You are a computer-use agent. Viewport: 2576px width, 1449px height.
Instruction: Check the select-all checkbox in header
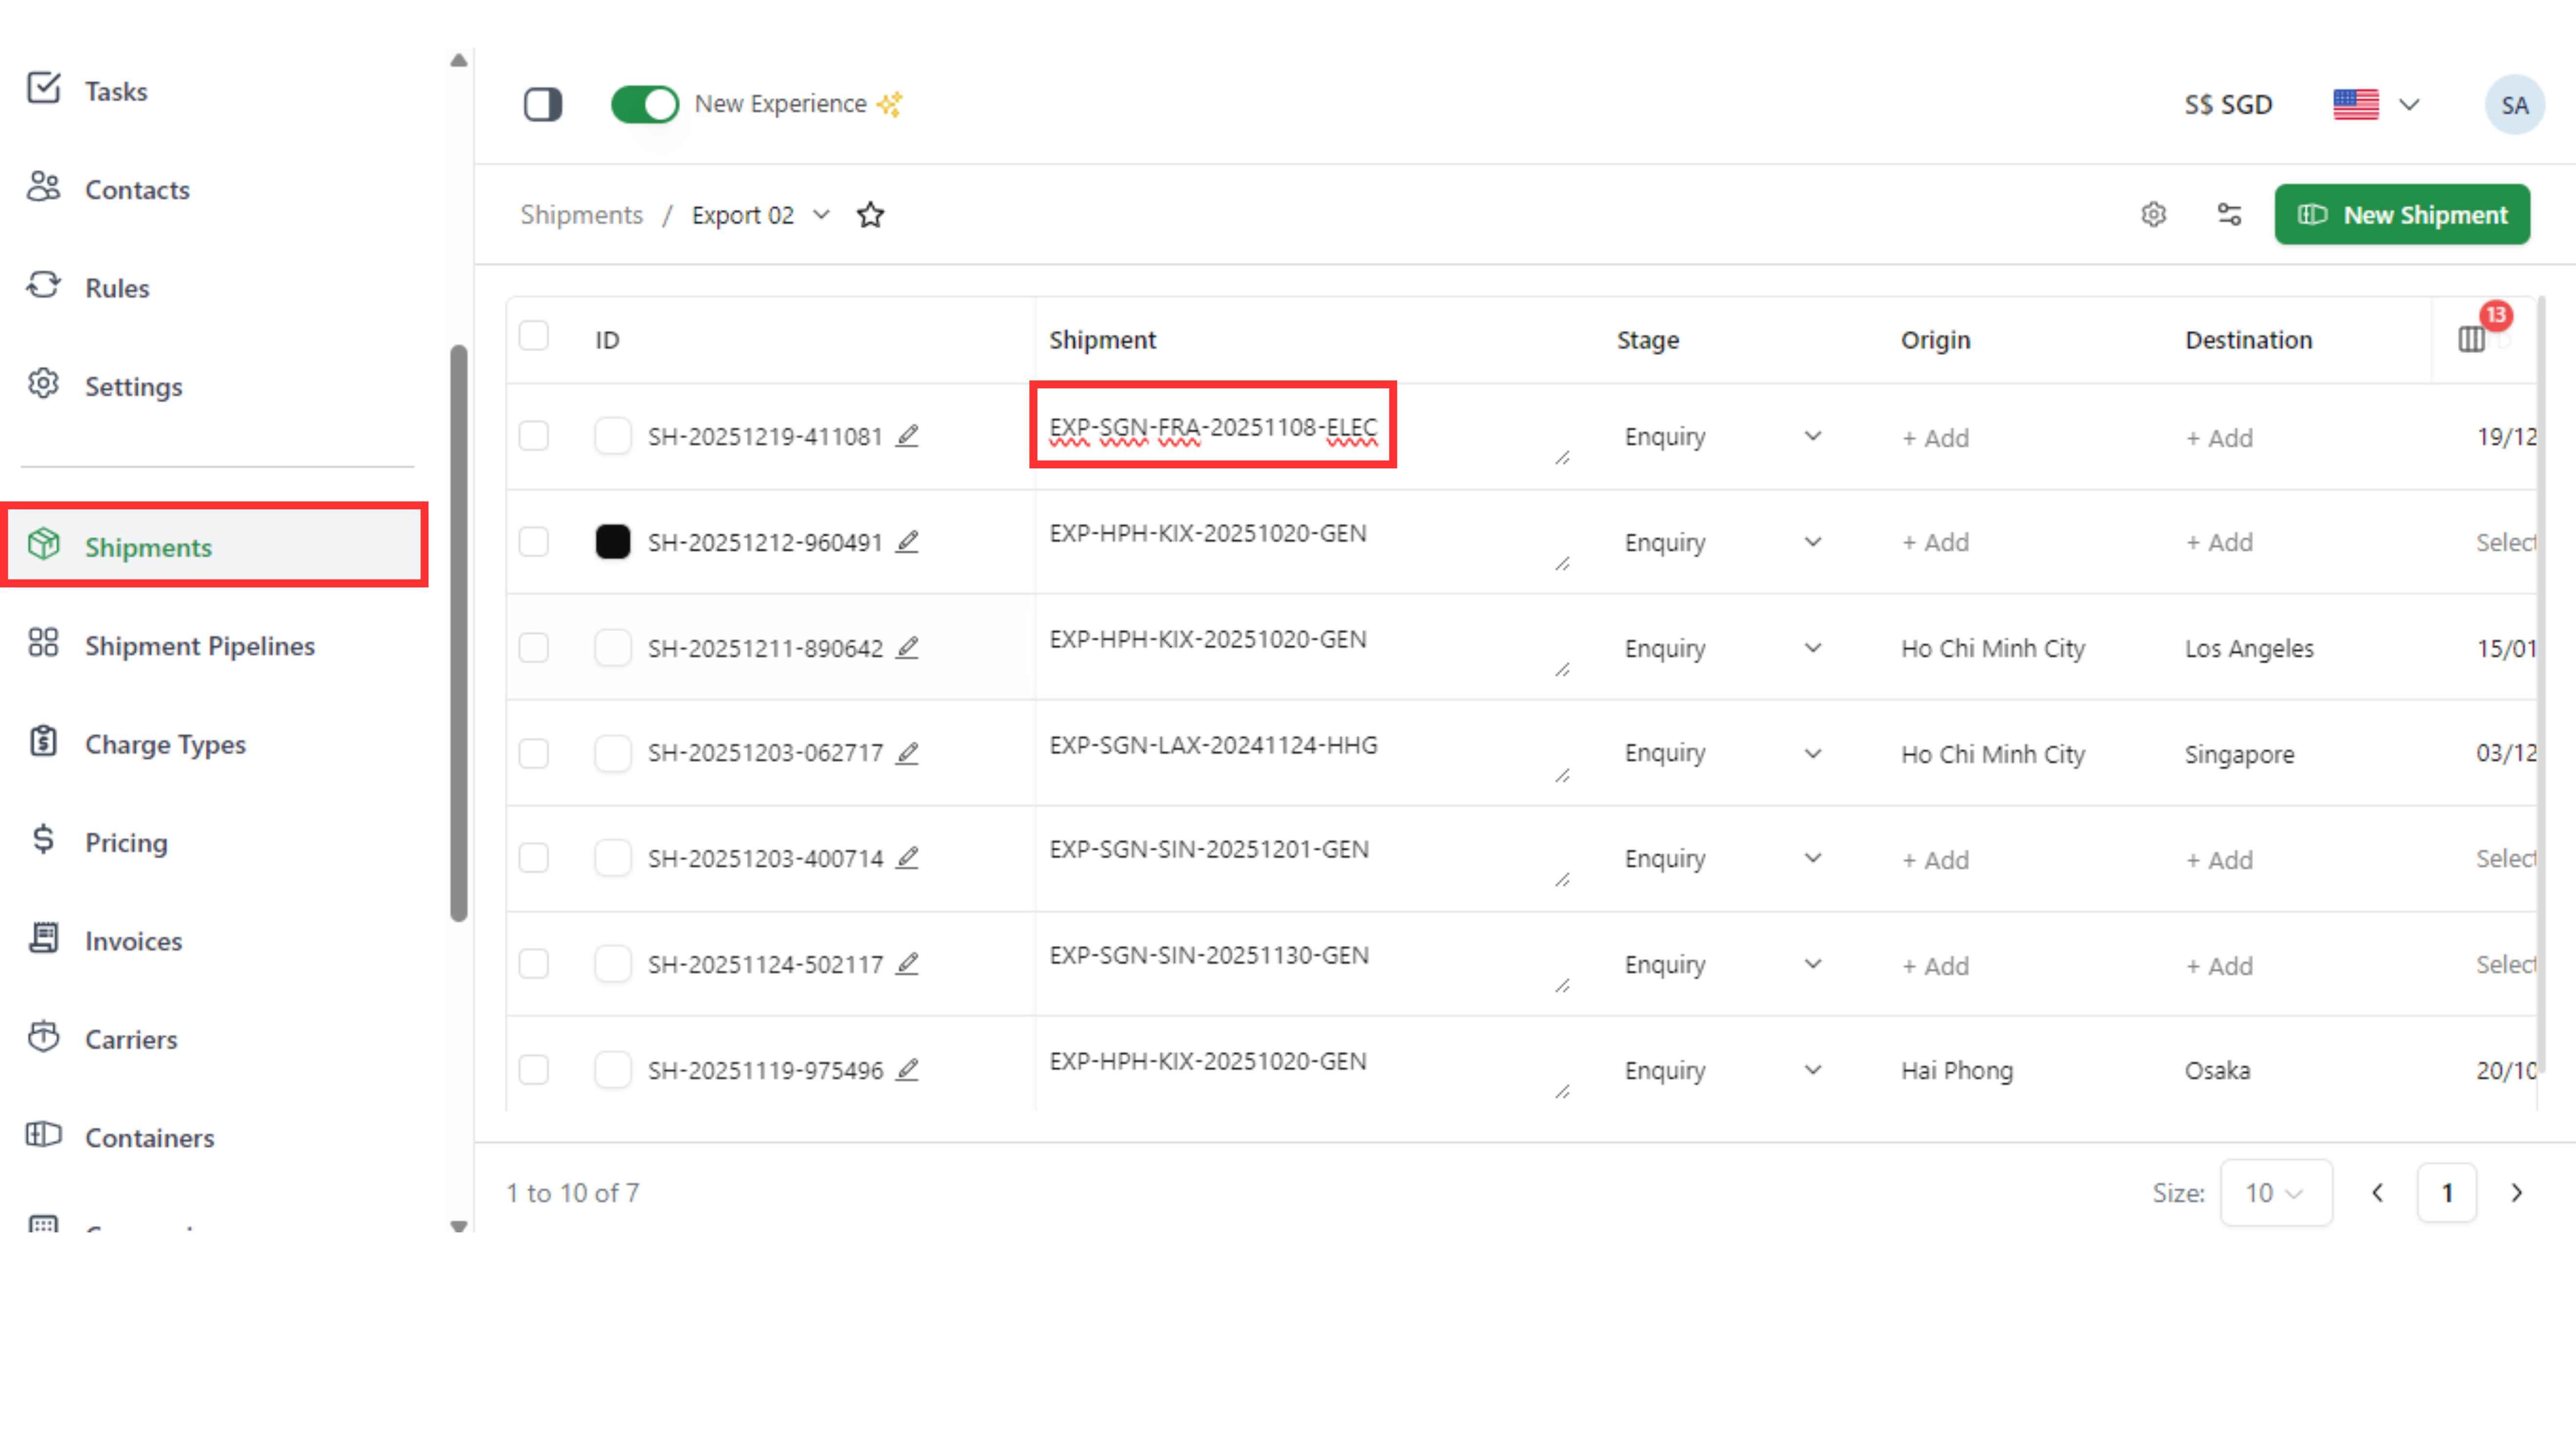534,336
